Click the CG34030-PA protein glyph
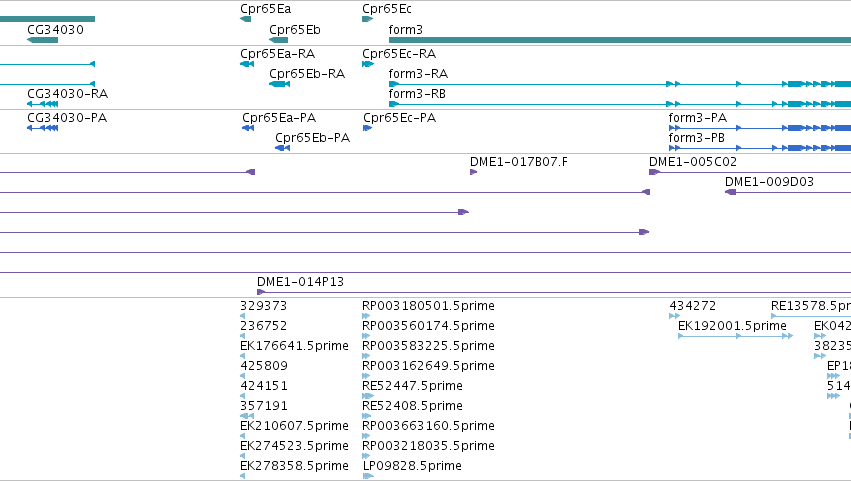The height and width of the screenshot is (481, 851). (42, 128)
